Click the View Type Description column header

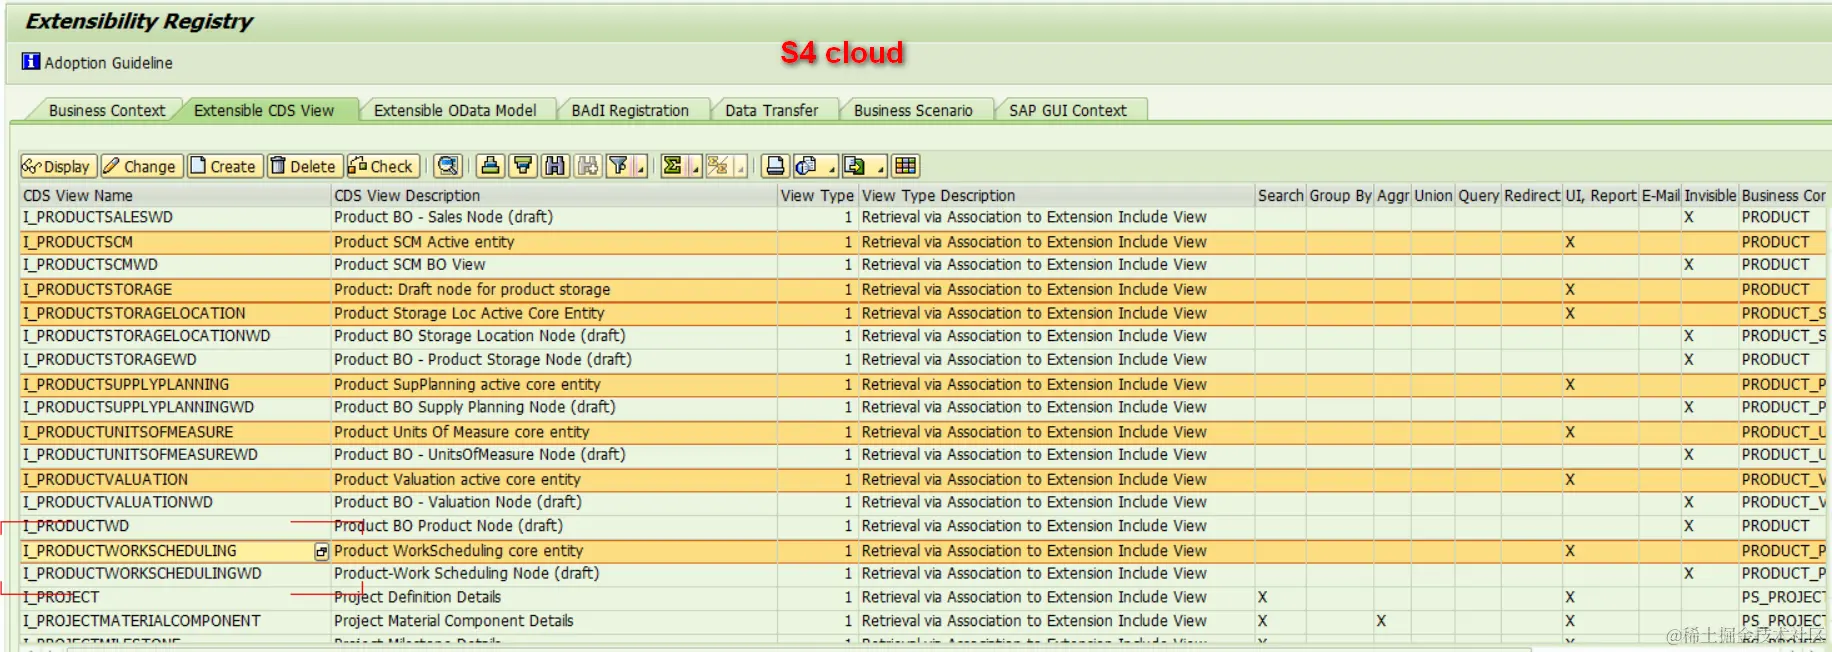click(1057, 196)
